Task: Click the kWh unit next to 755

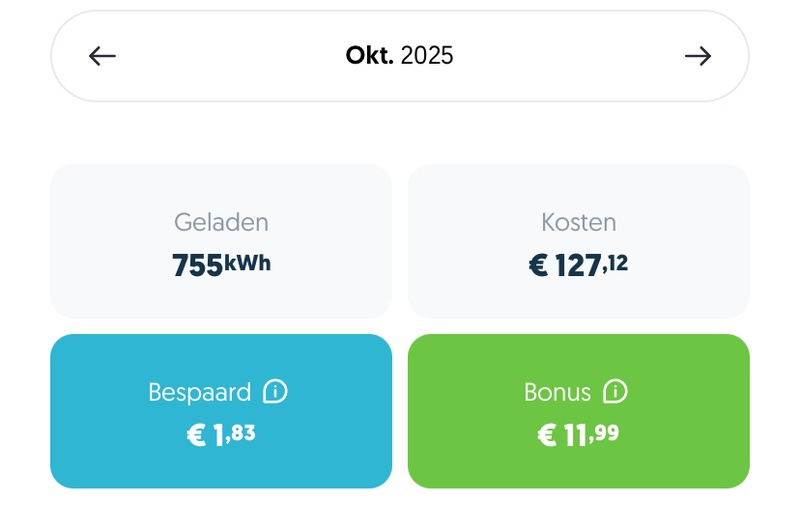Action: [x=247, y=263]
